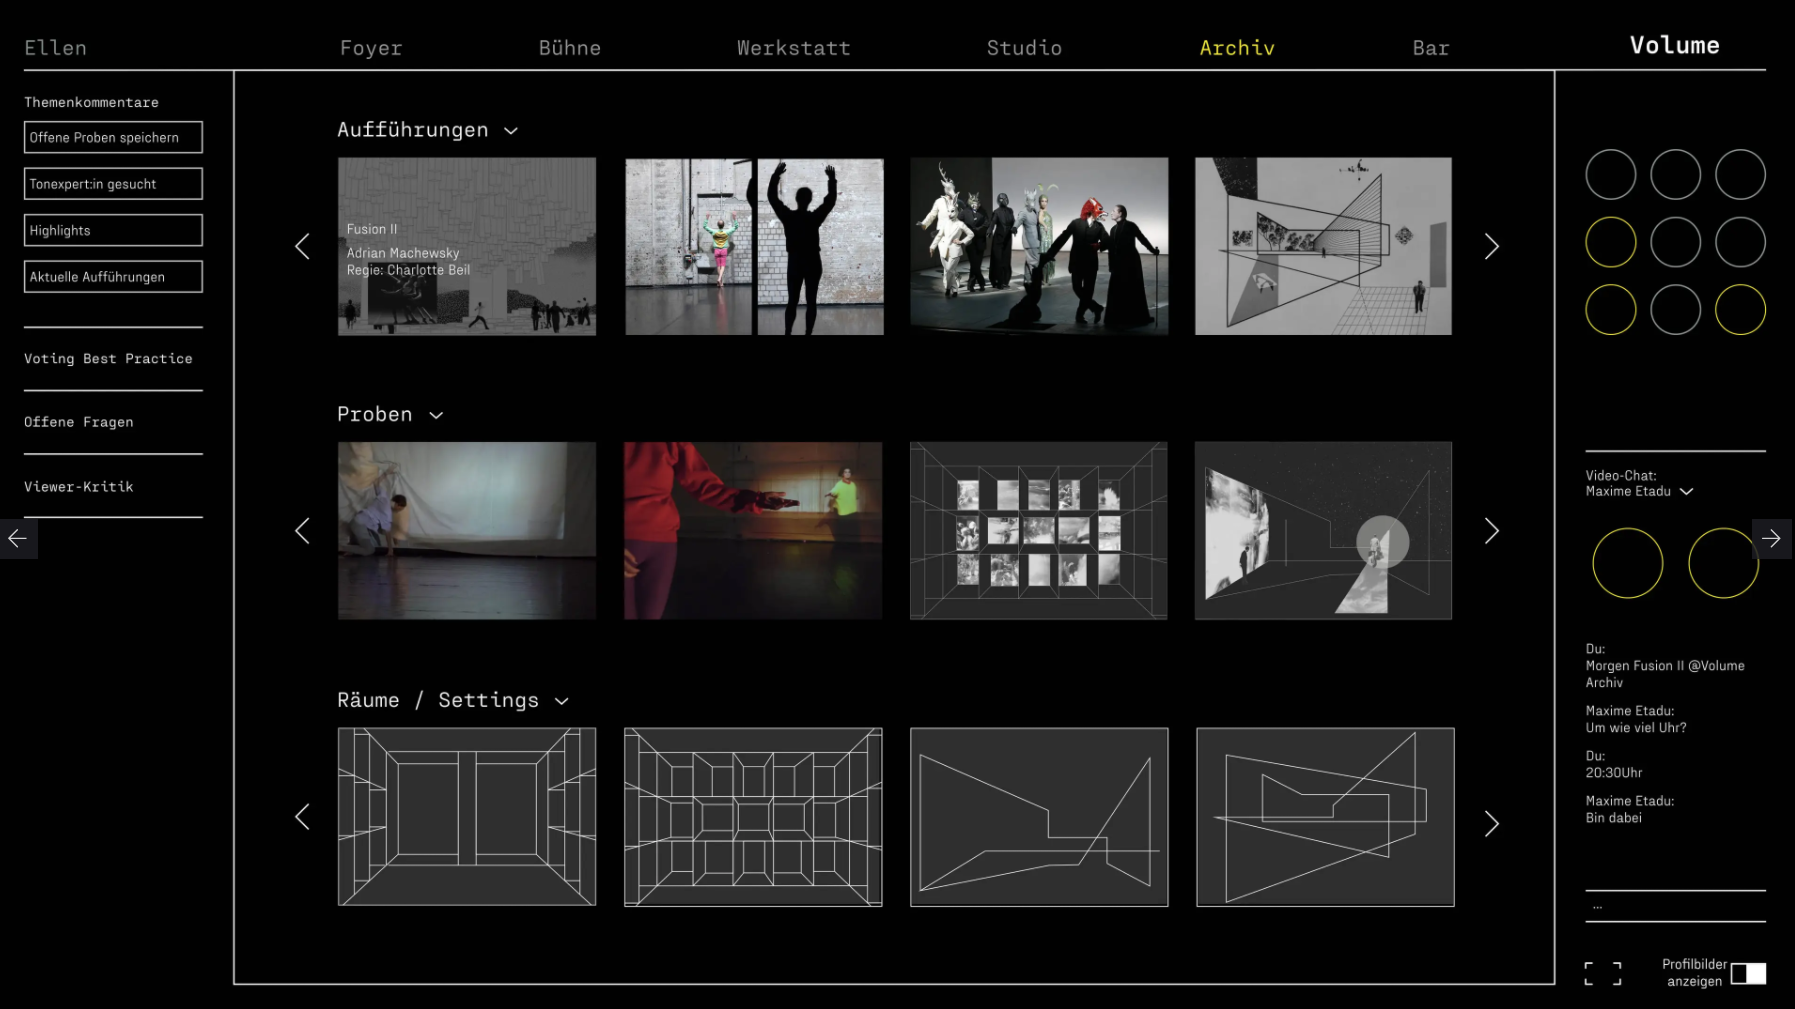Go to next Aufführungen thumbnails

(1491, 247)
